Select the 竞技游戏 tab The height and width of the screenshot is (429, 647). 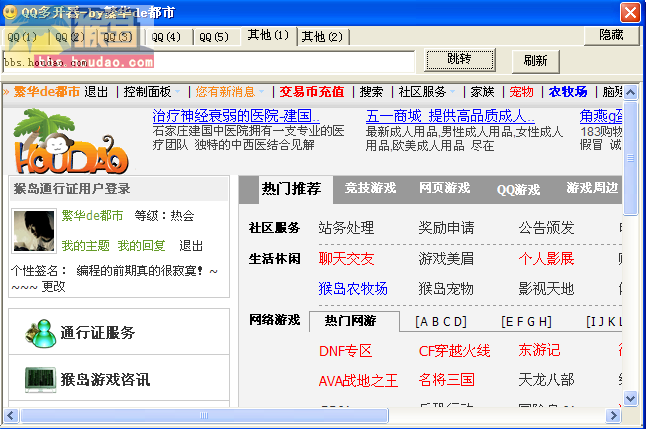[x=370, y=188]
